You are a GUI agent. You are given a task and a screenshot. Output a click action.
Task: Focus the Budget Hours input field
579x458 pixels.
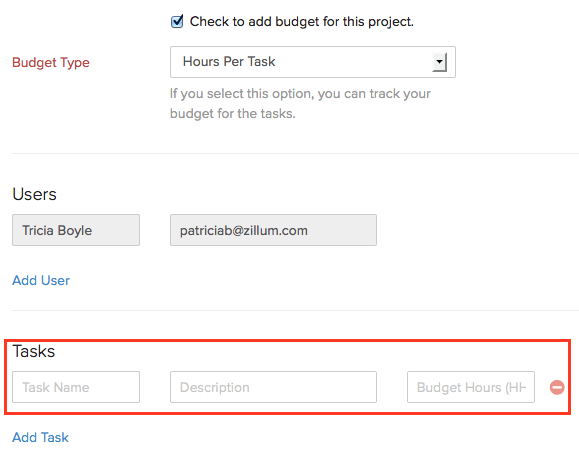[x=471, y=387]
